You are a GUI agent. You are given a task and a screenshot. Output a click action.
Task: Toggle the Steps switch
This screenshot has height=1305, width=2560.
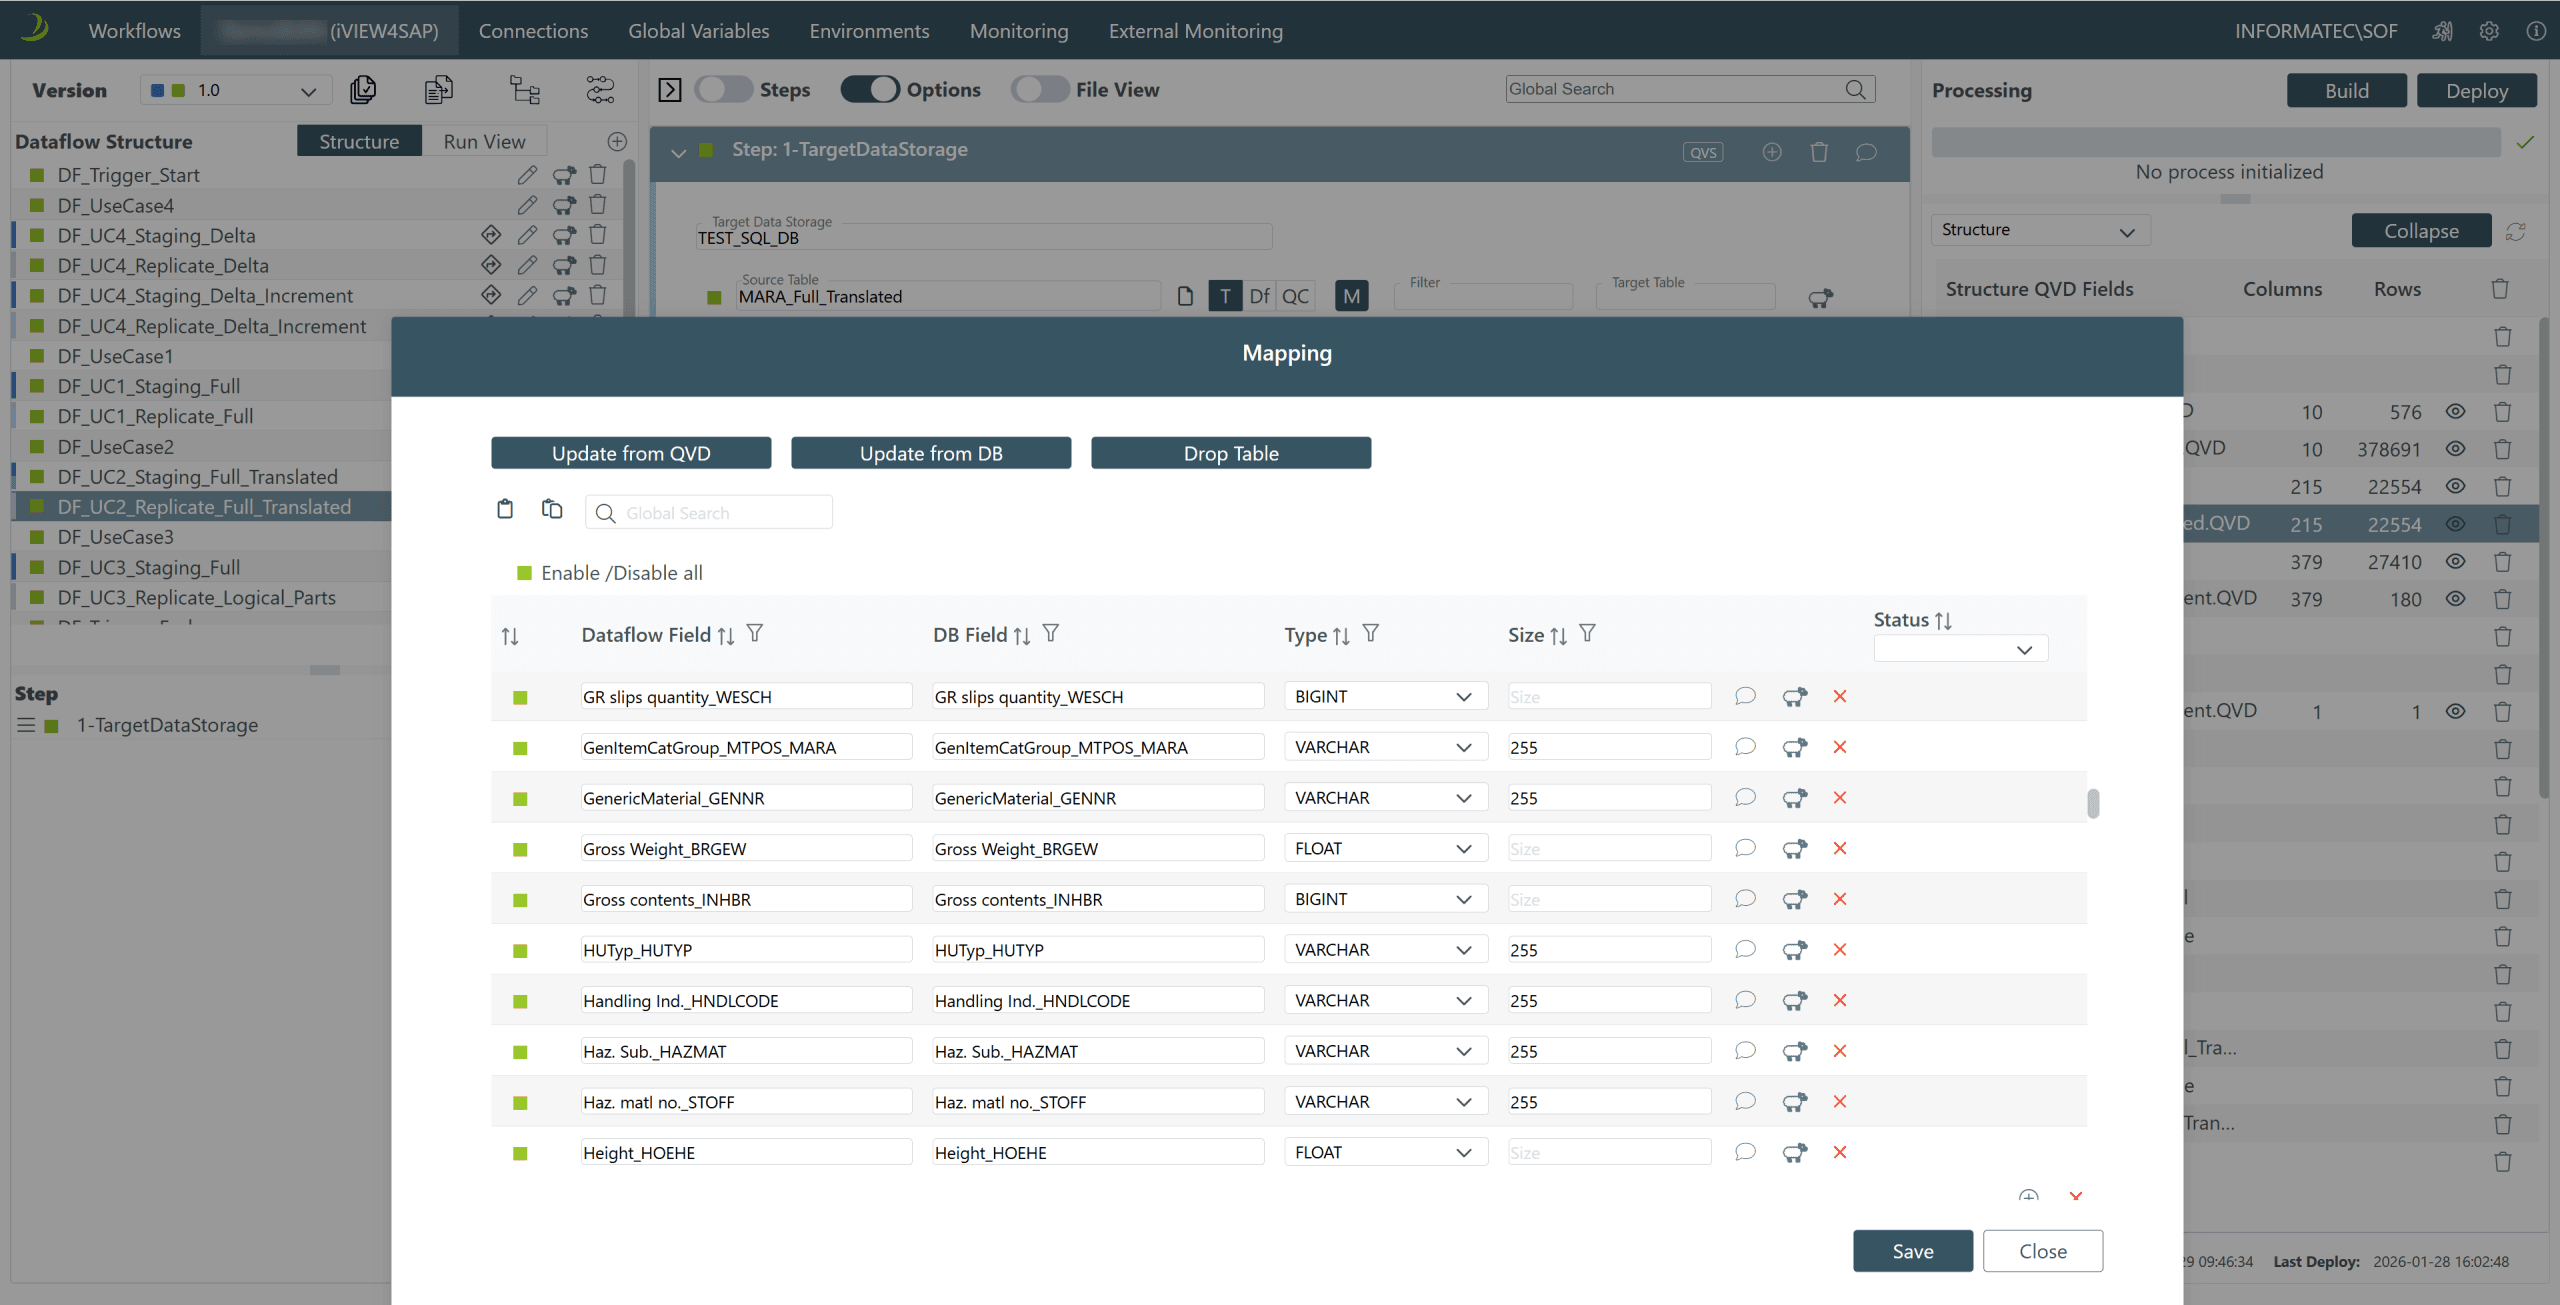[724, 90]
